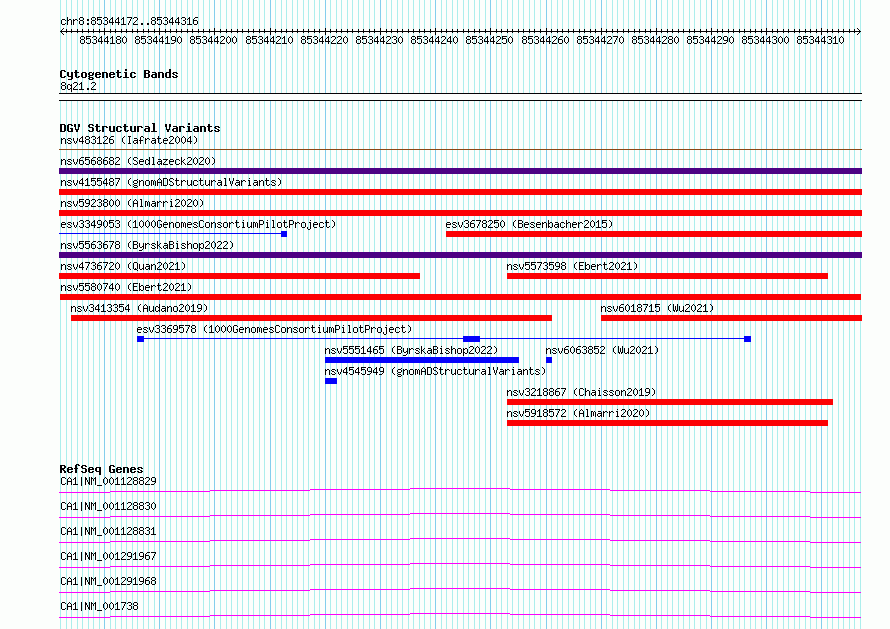Select the red nsv5573598 Ebert2021 bar
The image size is (890, 629).
(x=667, y=276)
